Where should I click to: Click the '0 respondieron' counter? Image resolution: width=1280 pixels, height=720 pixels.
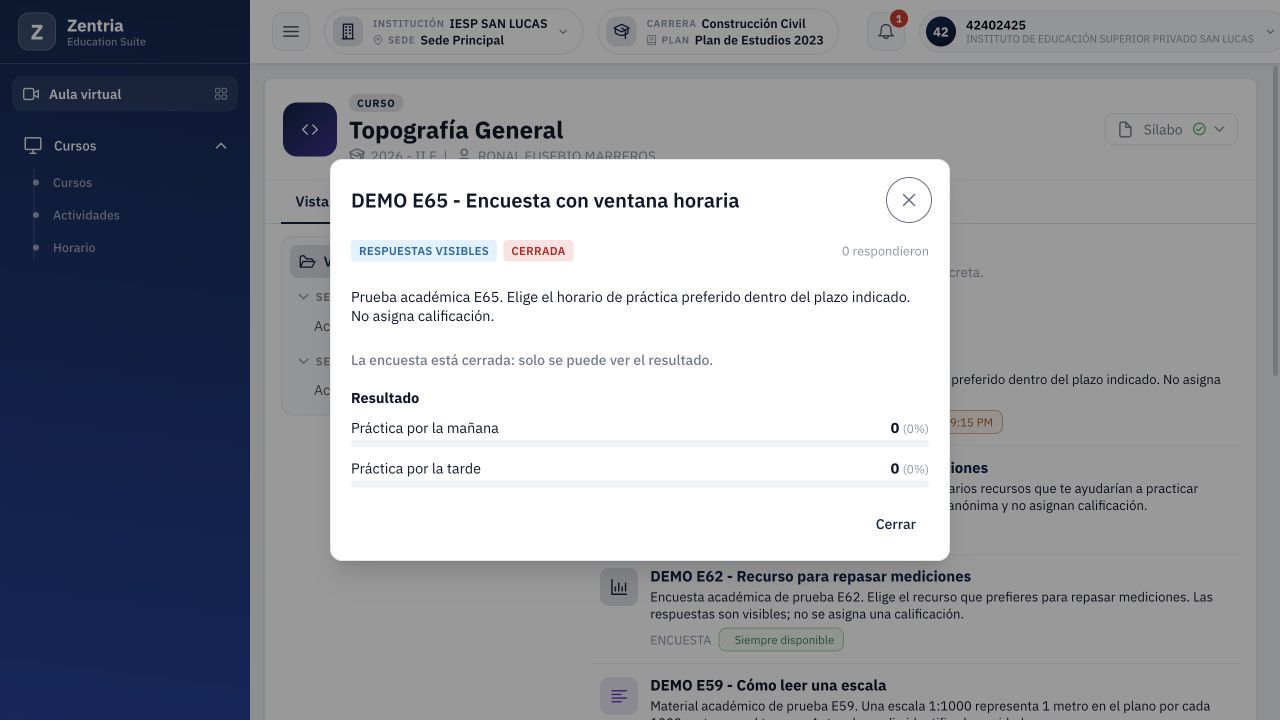tap(885, 251)
